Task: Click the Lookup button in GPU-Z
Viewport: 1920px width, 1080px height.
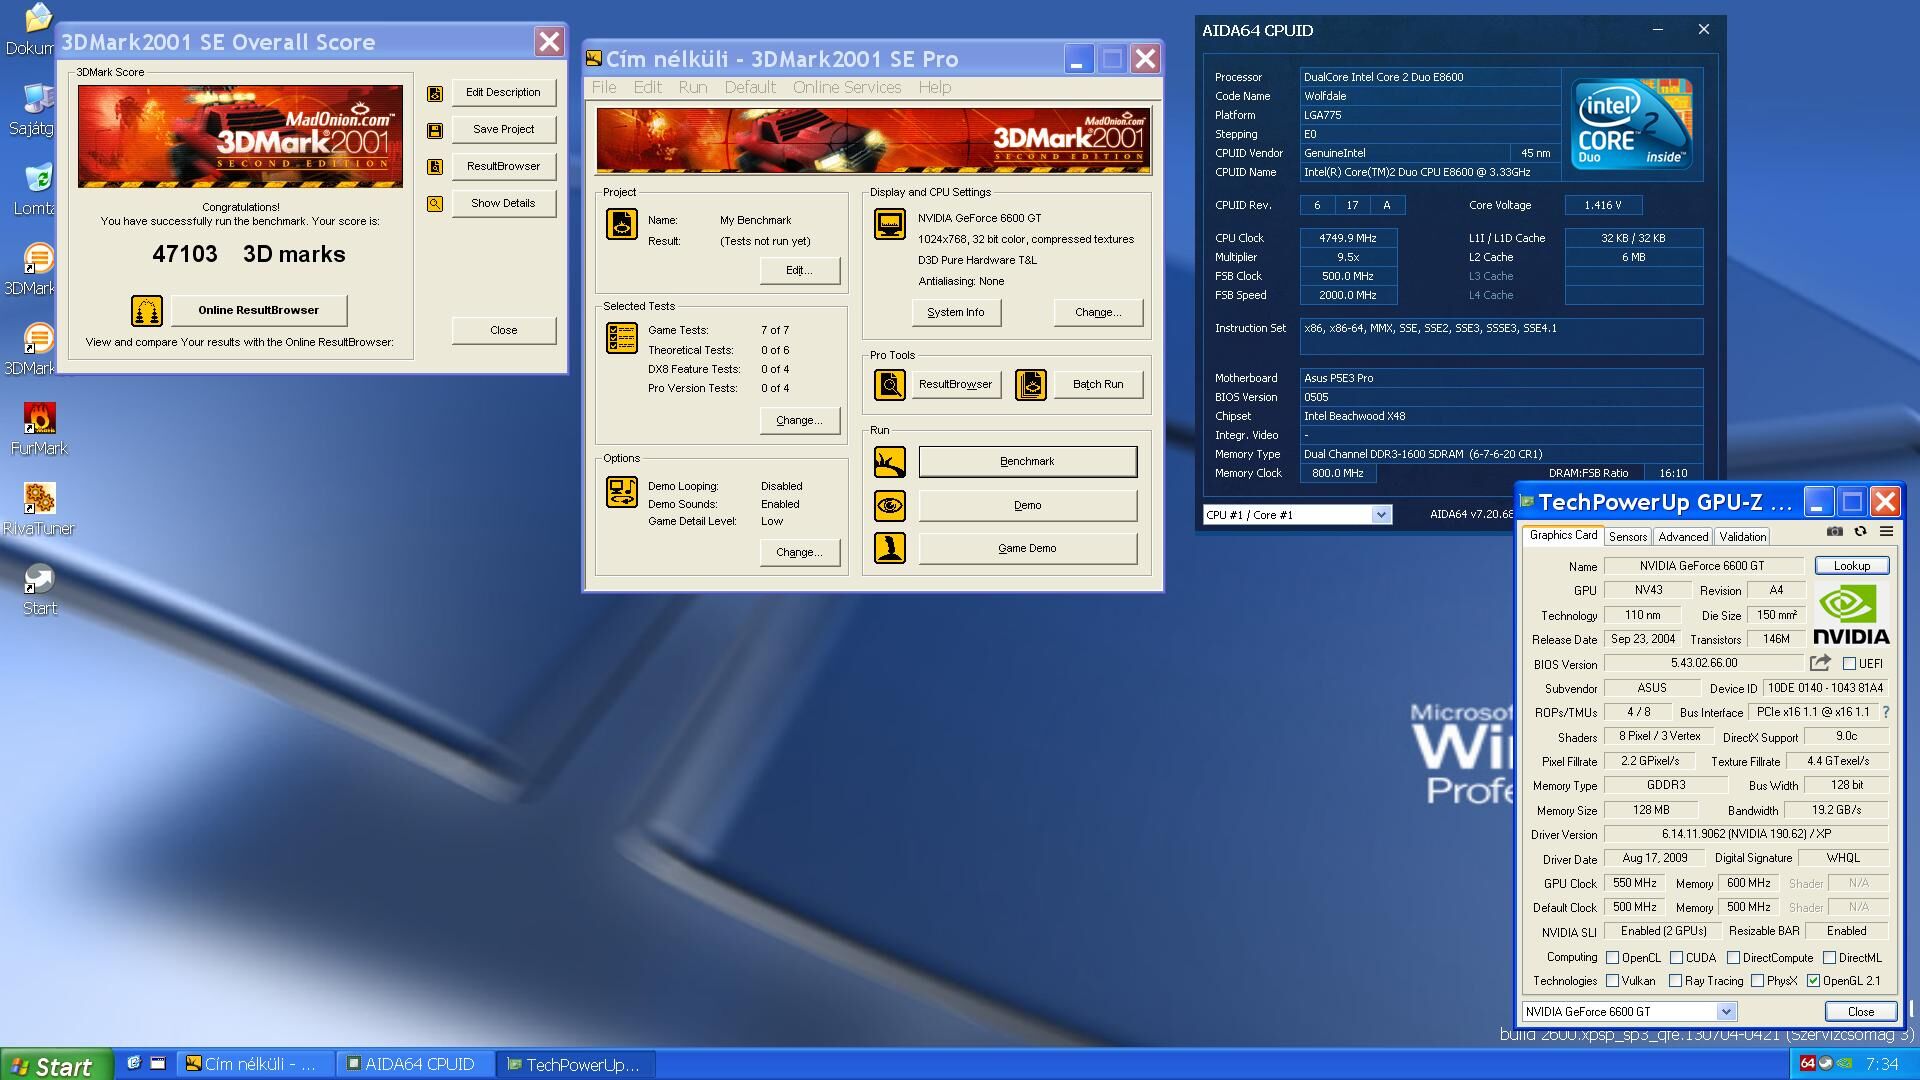Action: coord(1852,566)
